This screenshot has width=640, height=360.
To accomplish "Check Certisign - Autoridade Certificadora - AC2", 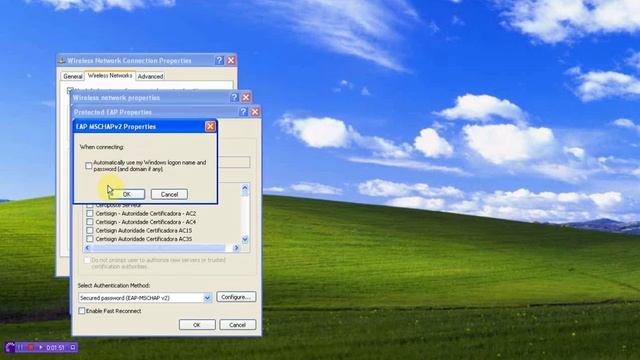I will 90,213.
